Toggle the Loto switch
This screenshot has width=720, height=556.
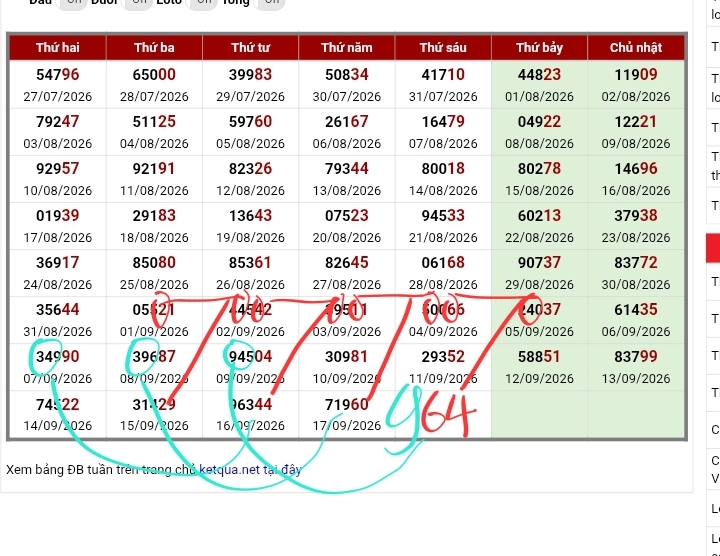coord(201,3)
